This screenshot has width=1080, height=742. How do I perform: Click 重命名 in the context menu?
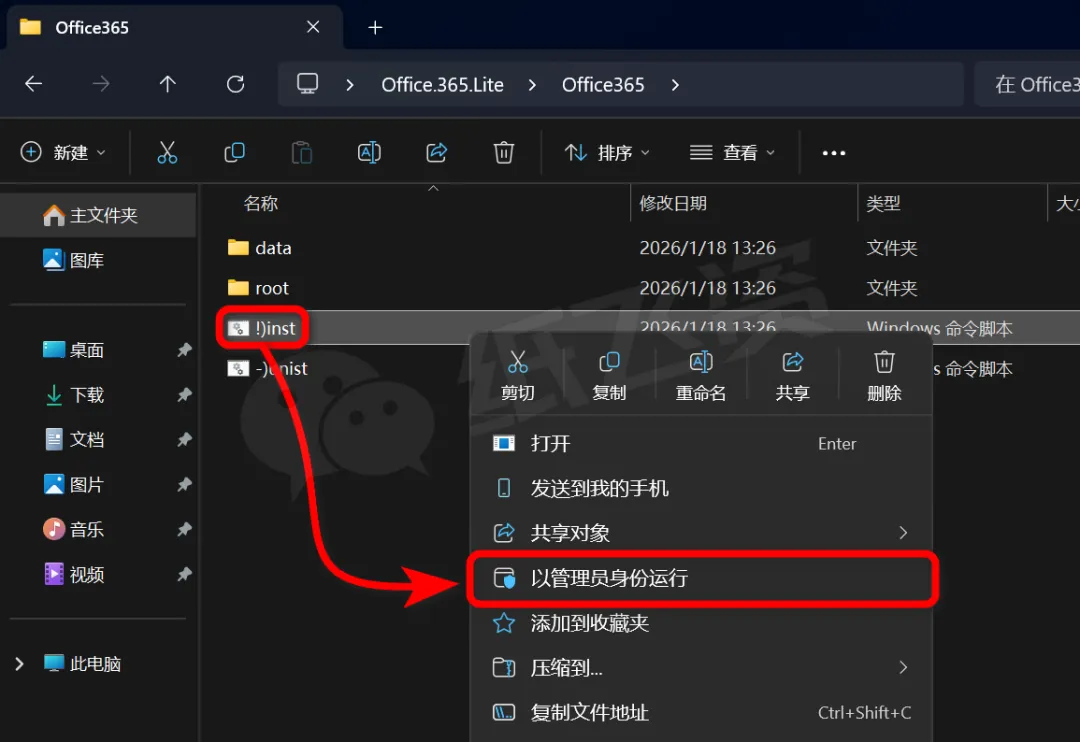[700, 376]
